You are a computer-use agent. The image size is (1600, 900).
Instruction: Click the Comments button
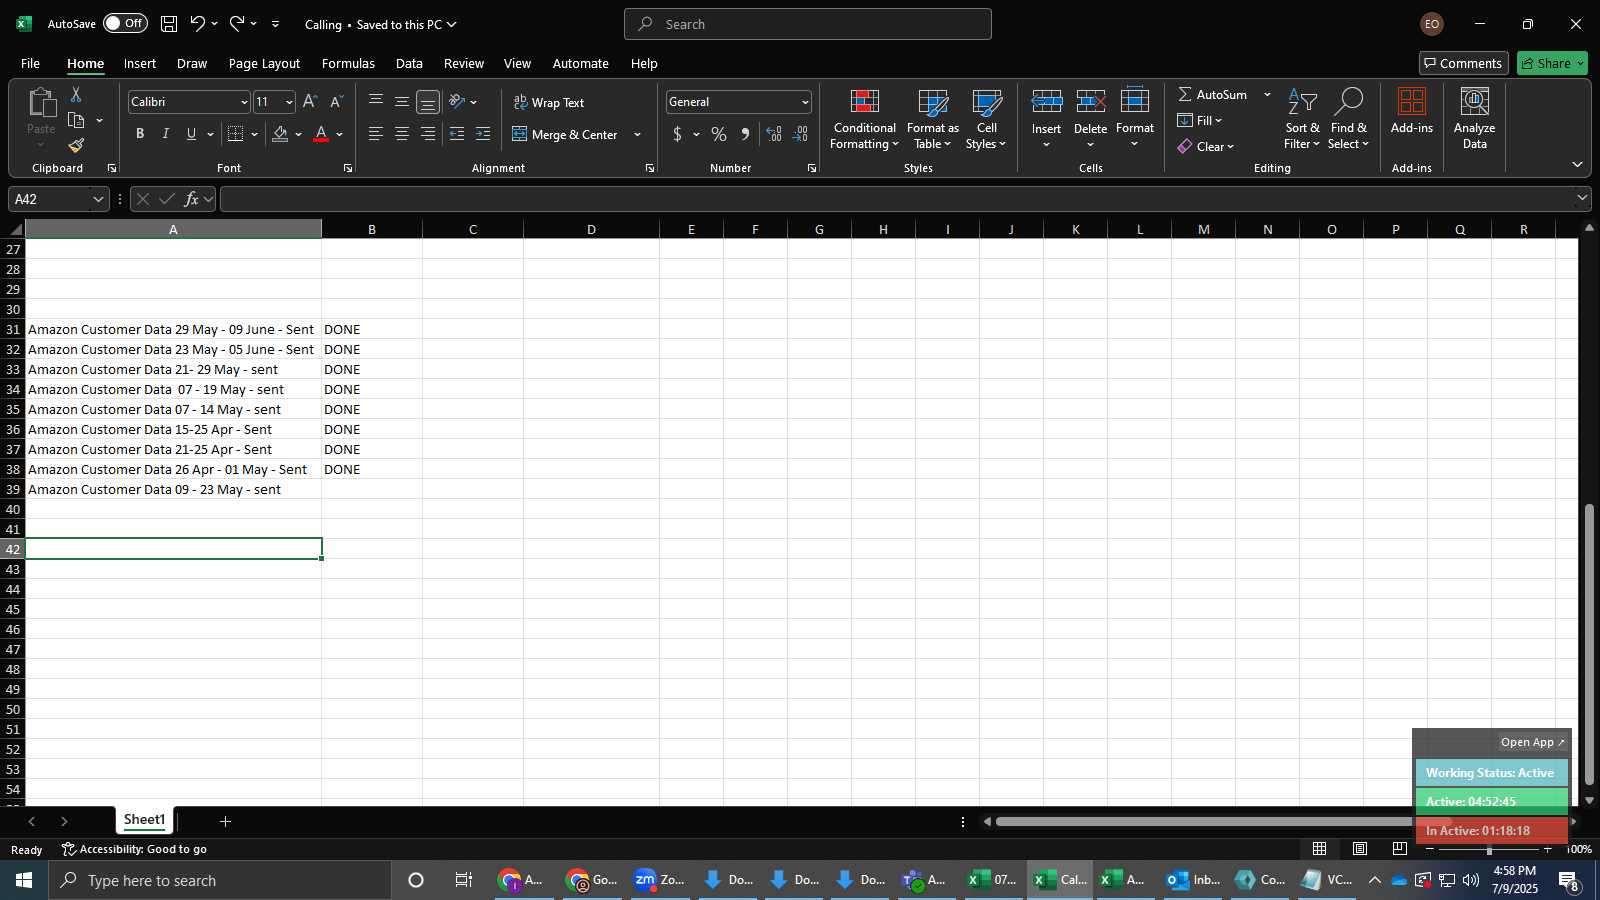(1464, 63)
